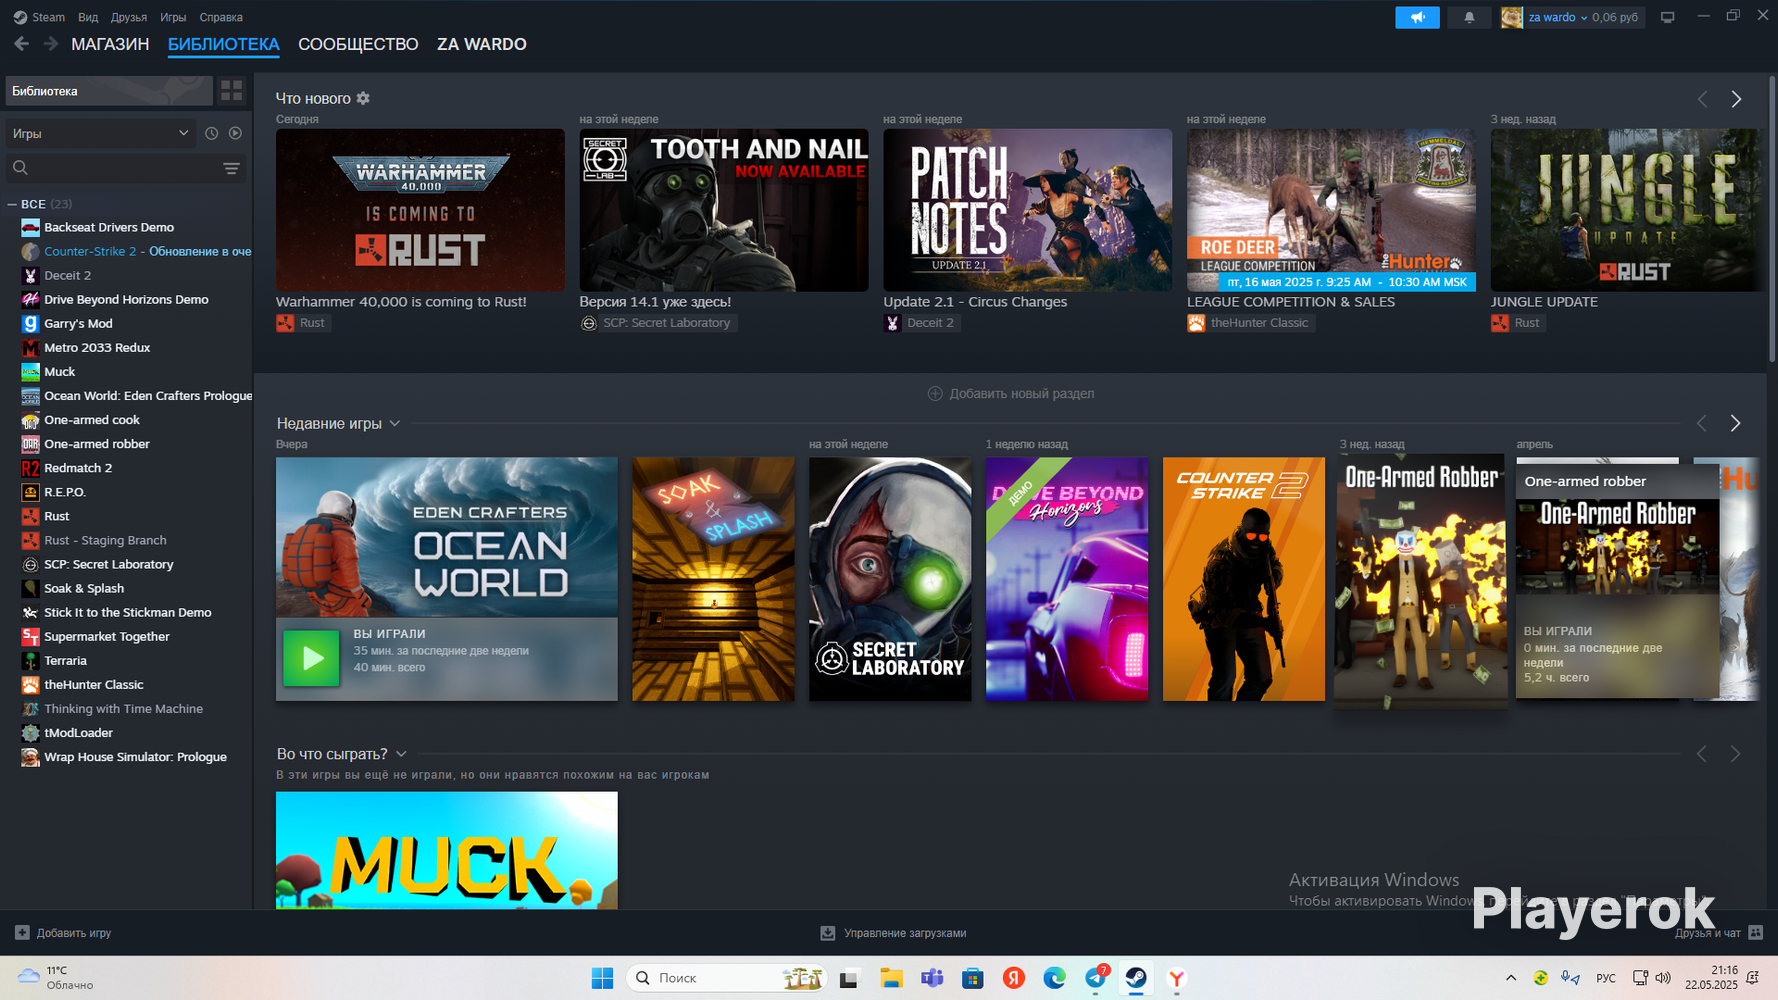Select Wrap House Simulator: Prologue

point(135,757)
